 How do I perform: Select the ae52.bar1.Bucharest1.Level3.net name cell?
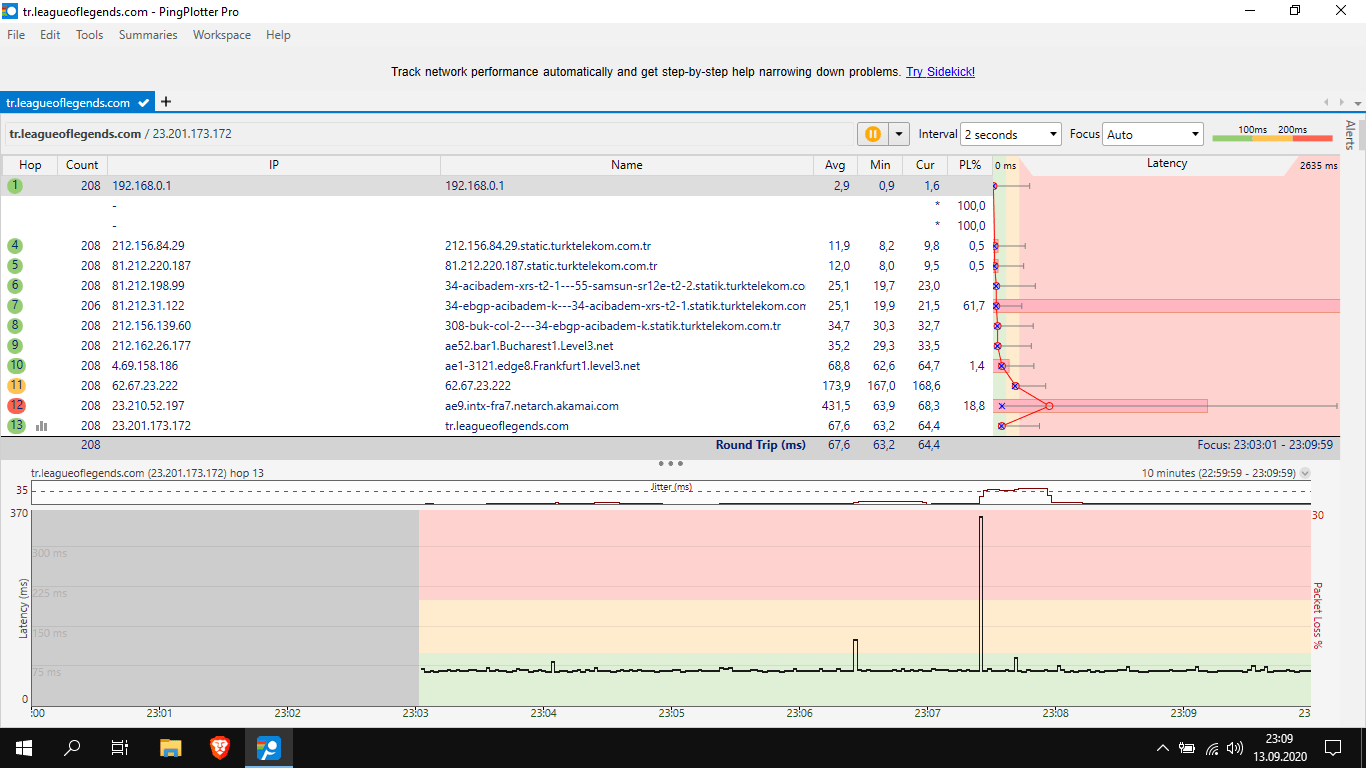point(529,346)
